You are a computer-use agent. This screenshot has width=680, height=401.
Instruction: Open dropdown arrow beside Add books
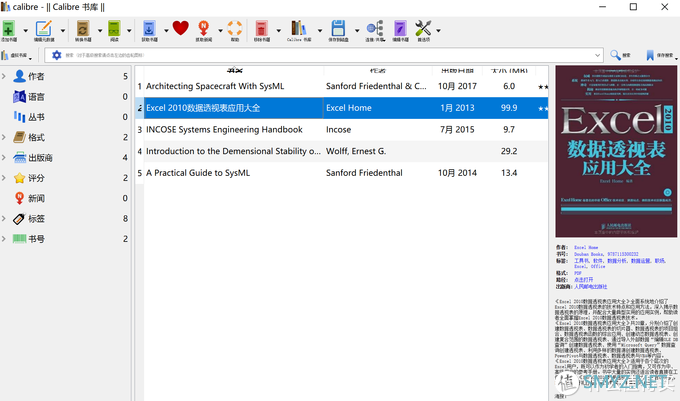pos(24,29)
